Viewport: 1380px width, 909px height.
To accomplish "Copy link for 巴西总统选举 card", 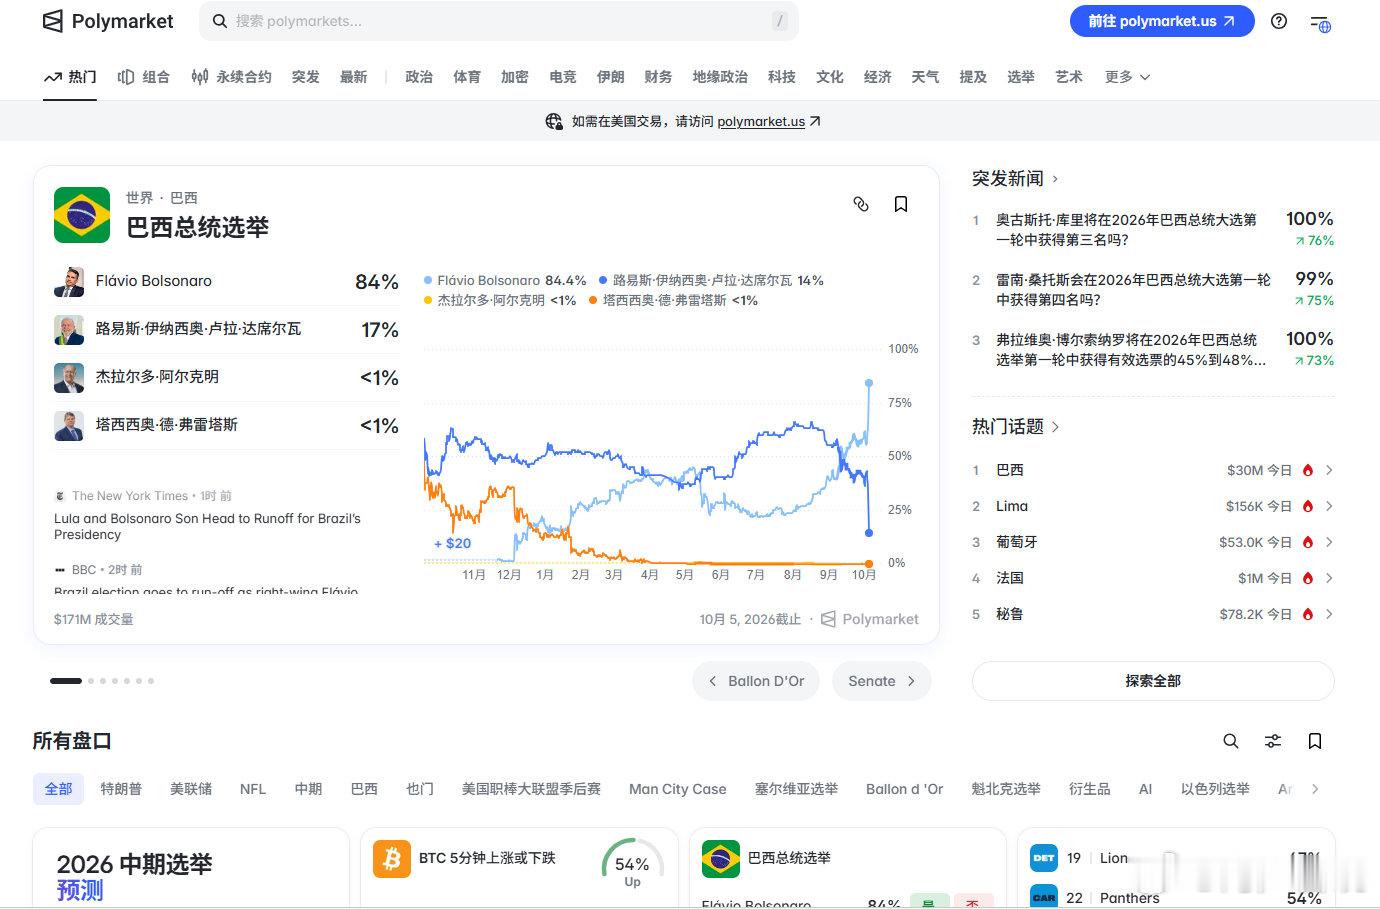I will [x=861, y=204].
